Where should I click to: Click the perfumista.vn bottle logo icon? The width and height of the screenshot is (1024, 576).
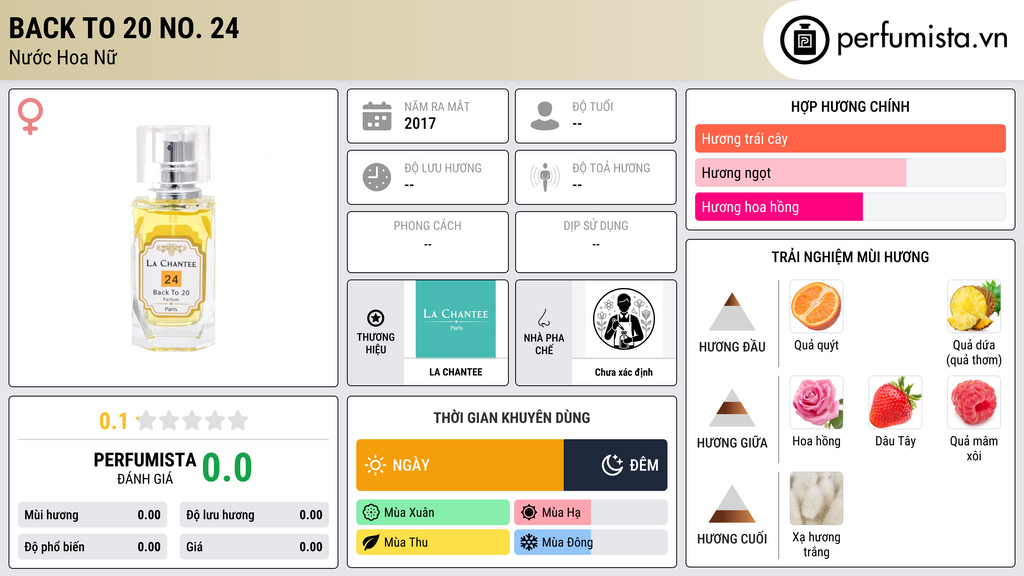click(804, 40)
